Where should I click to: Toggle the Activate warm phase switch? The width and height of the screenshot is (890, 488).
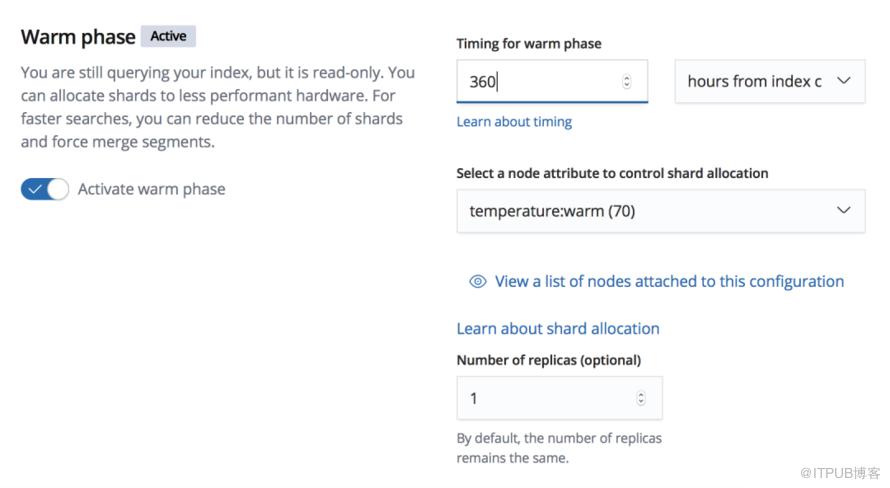(x=45, y=189)
